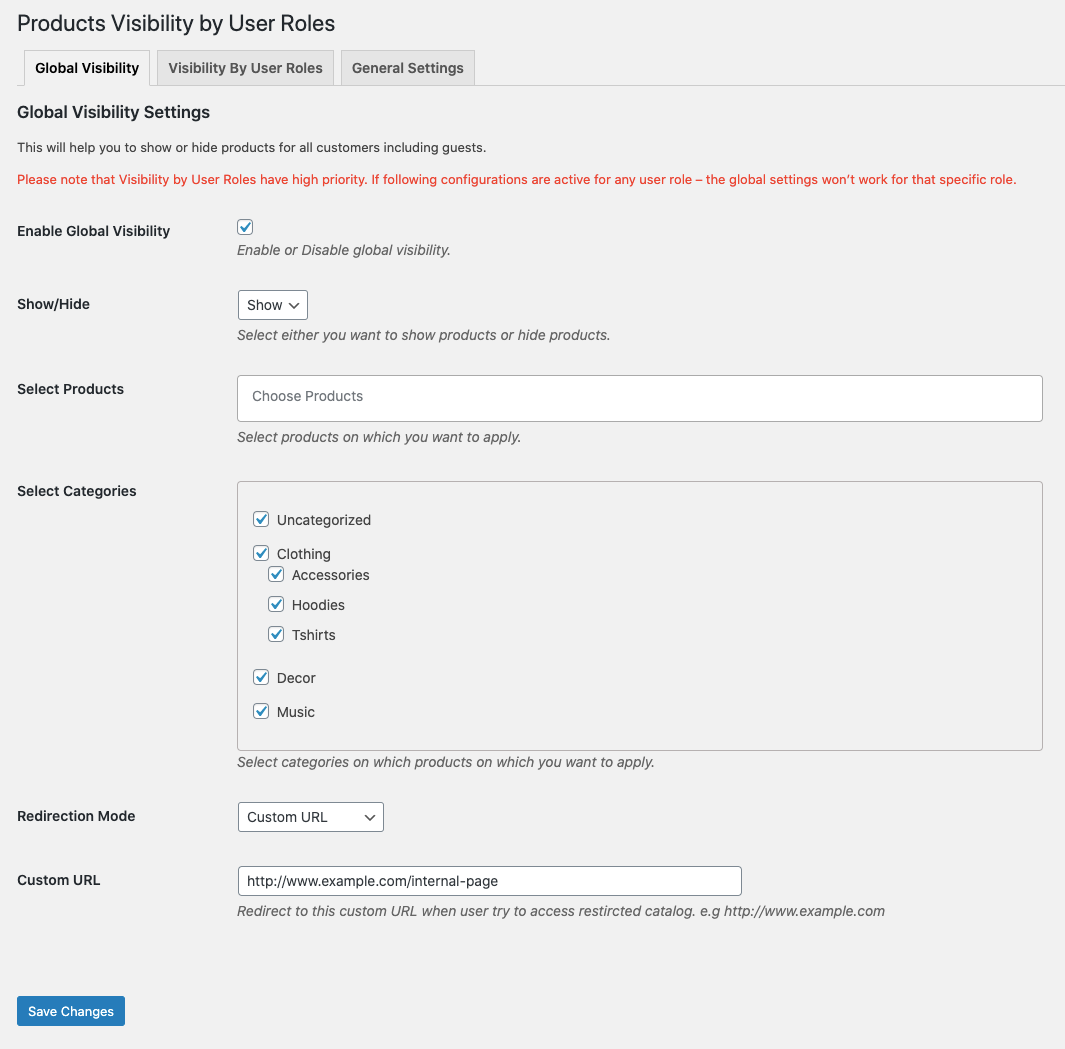Image resolution: width=1065 pixels, height=1049 pixels.
Task: Open the Redirection Mode dropdown
Action: pos(310,817)
